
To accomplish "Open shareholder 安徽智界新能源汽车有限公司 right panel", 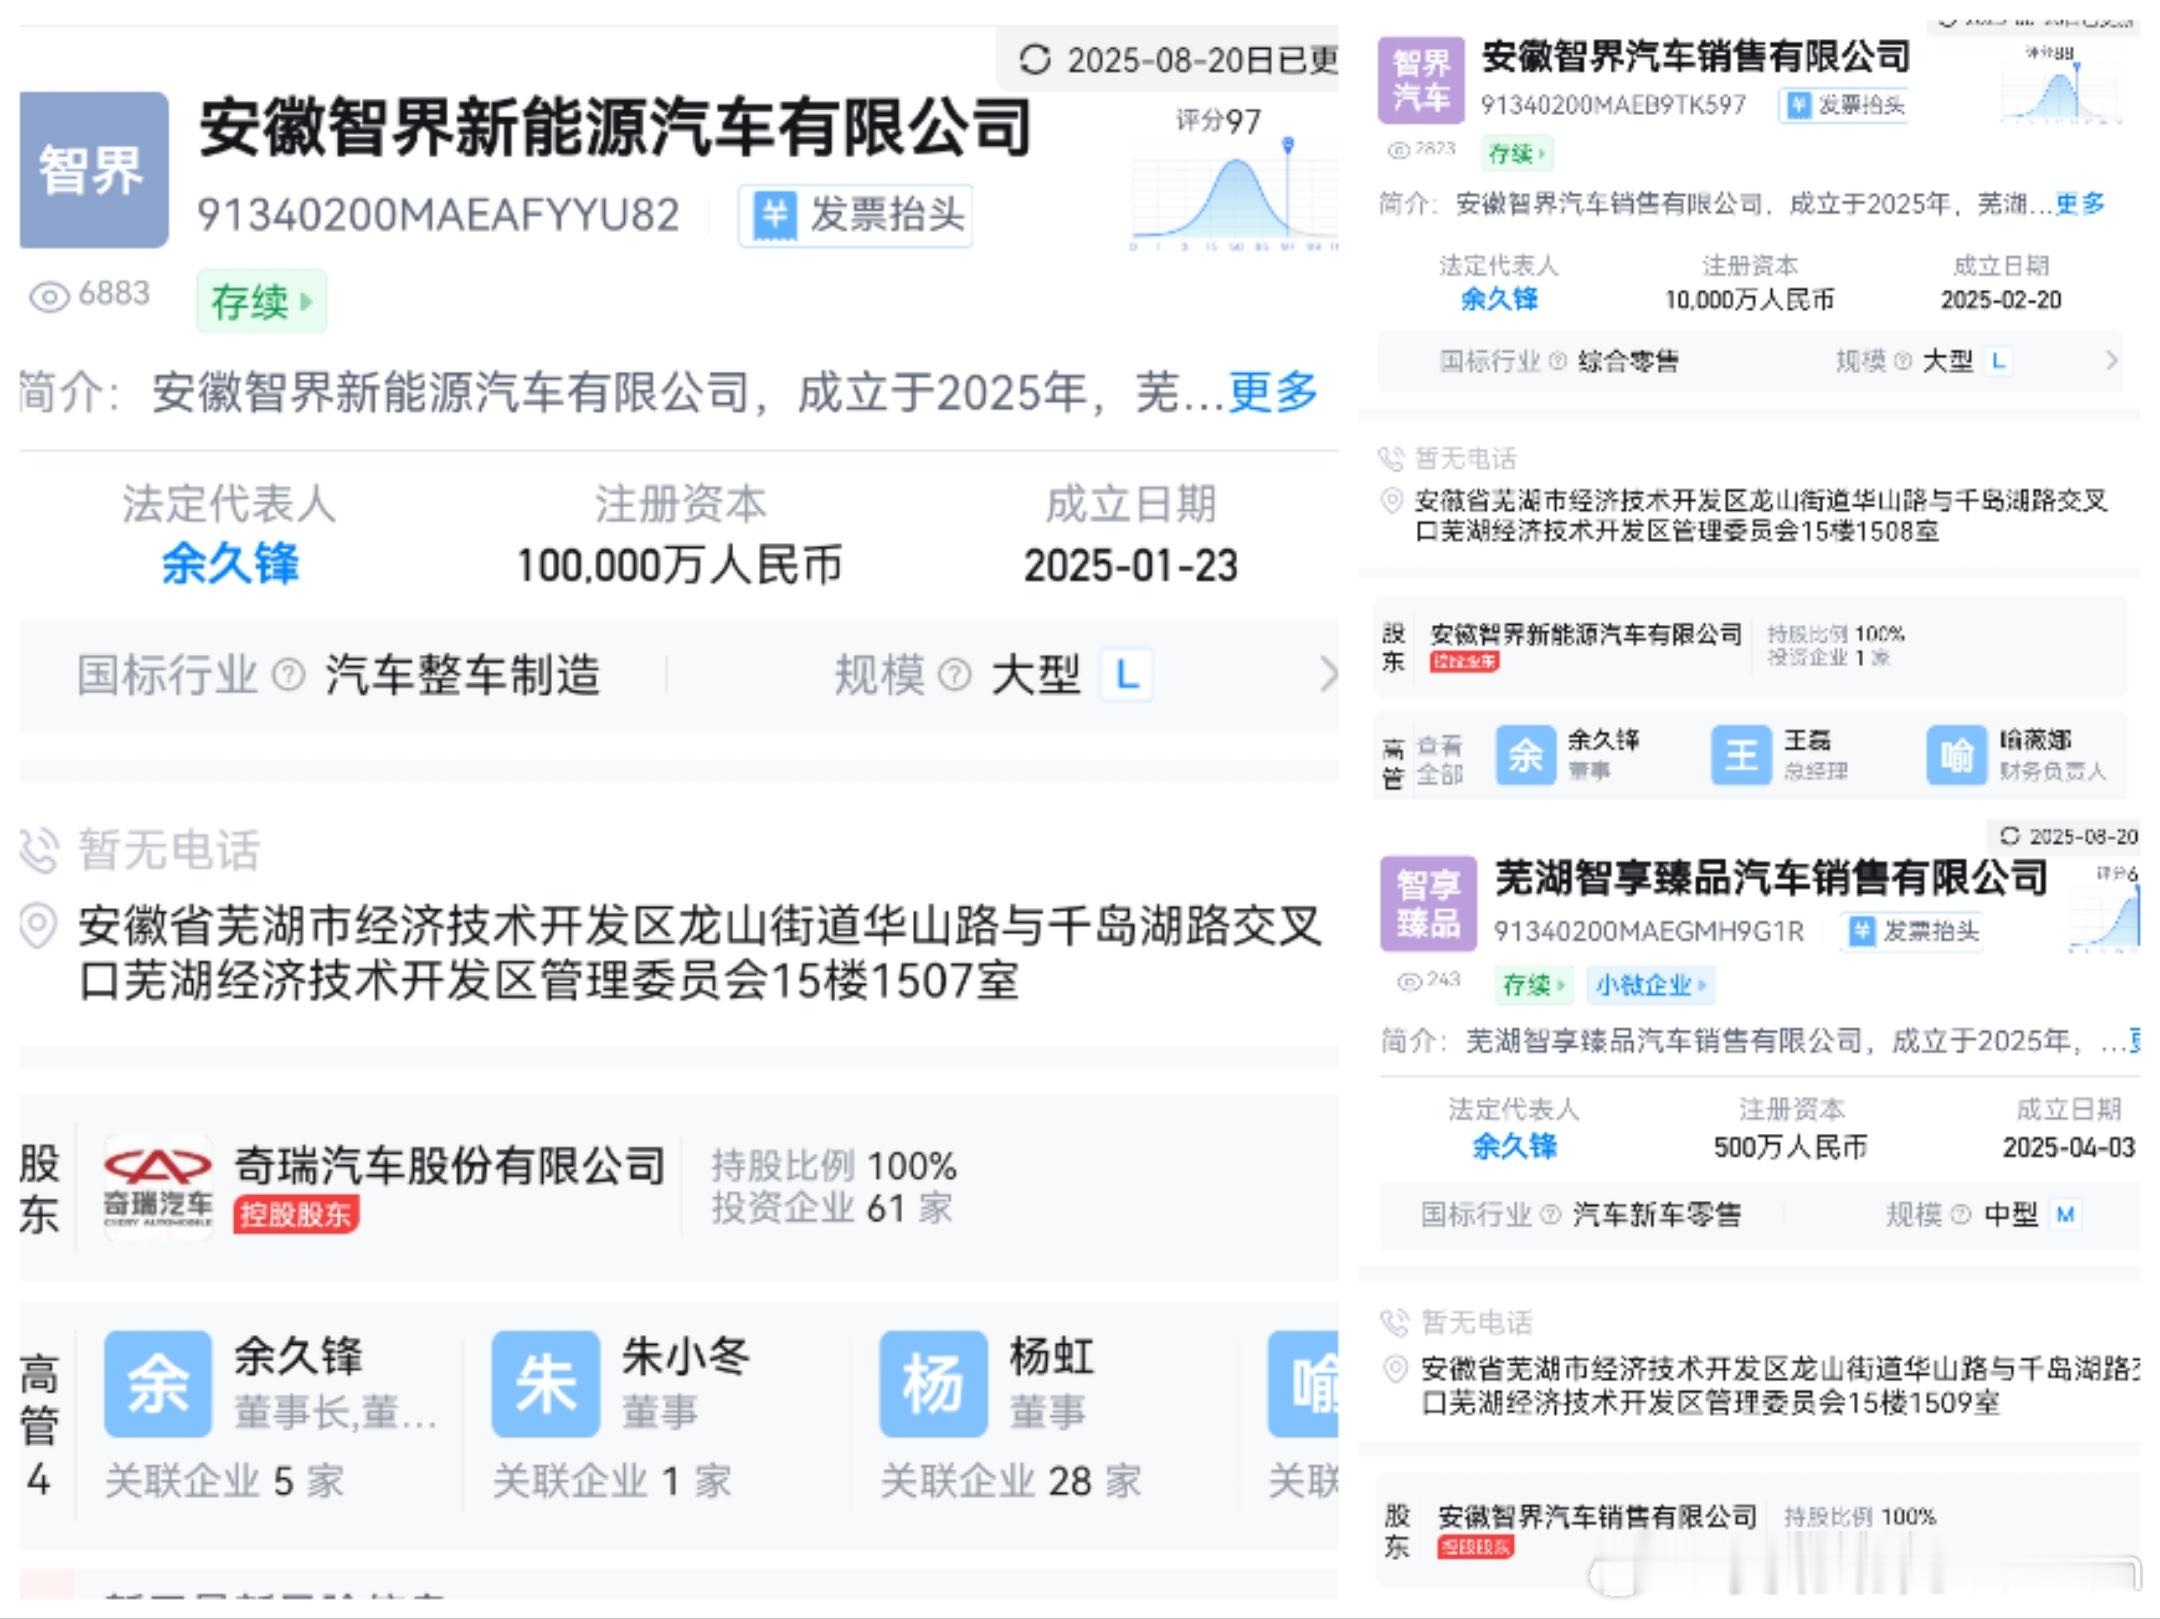I will (1586, 634).
